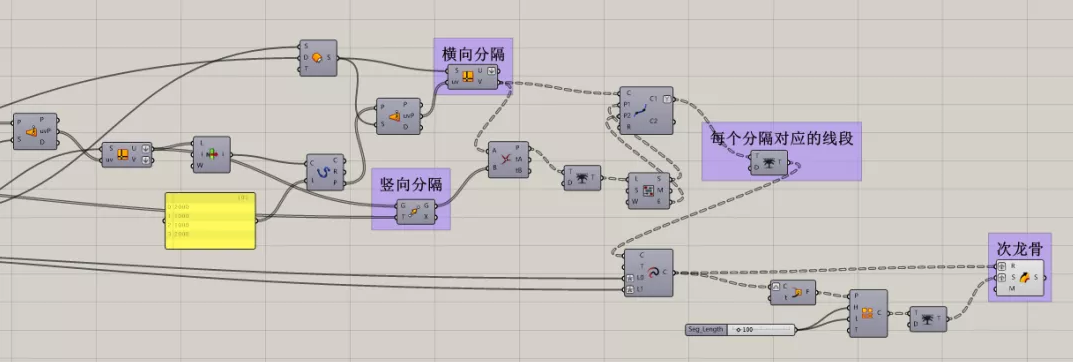This screenshot has width=1073, height=362.
Task: Select the 每个分隔对应的线段 group label
Action: [x=781, y=138]
